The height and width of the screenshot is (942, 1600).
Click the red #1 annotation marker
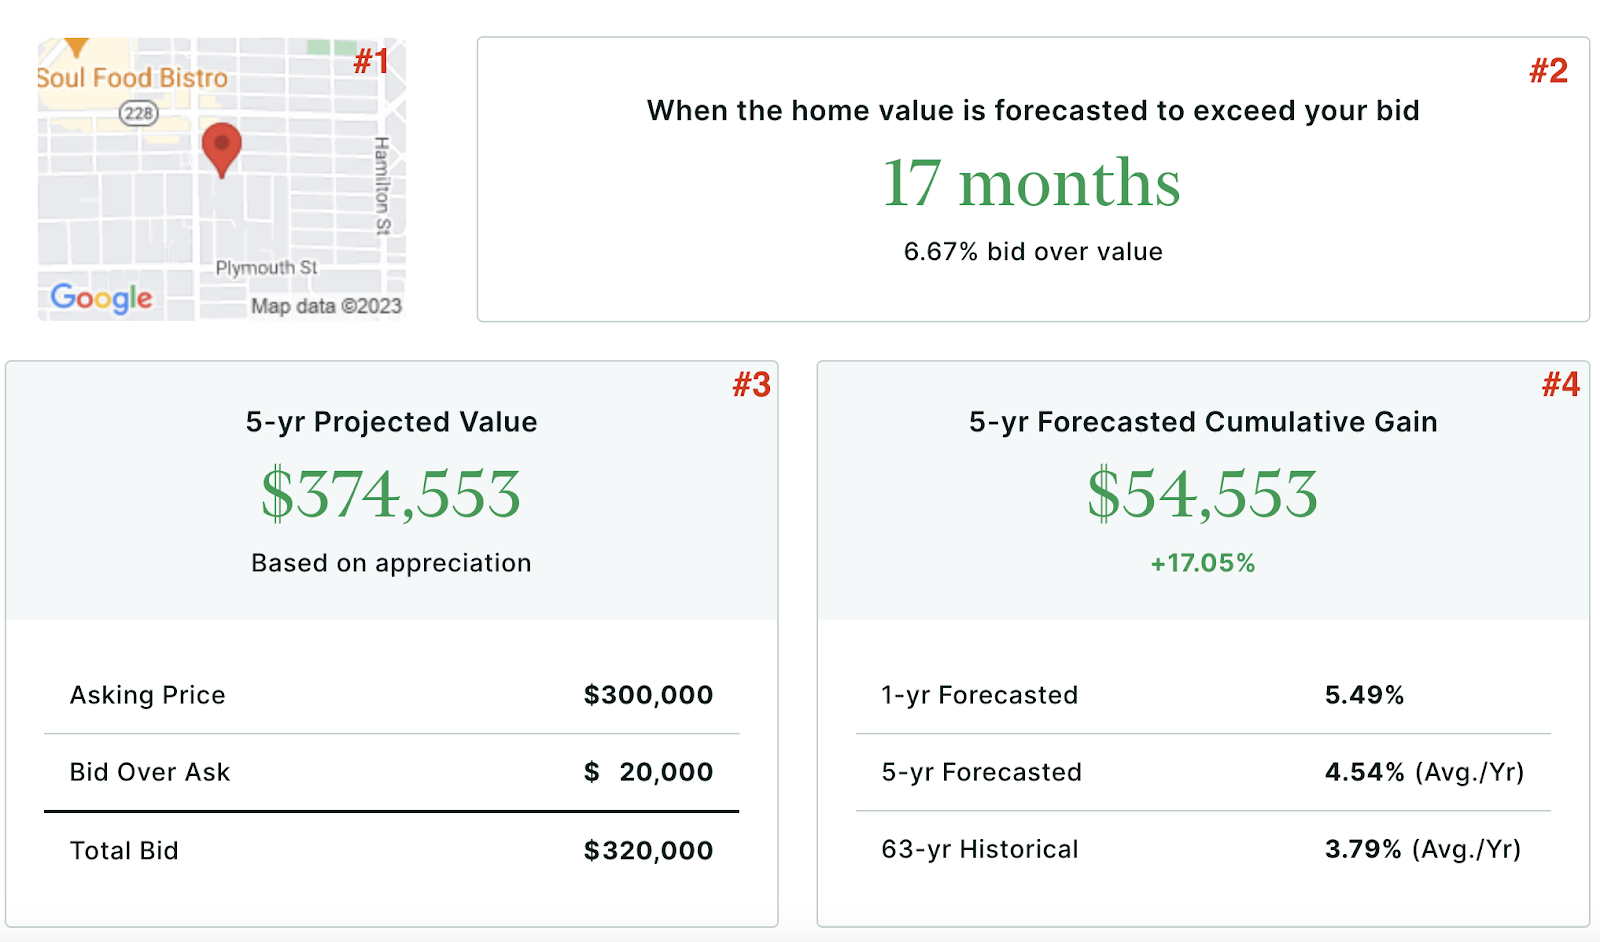coord(370,61)
